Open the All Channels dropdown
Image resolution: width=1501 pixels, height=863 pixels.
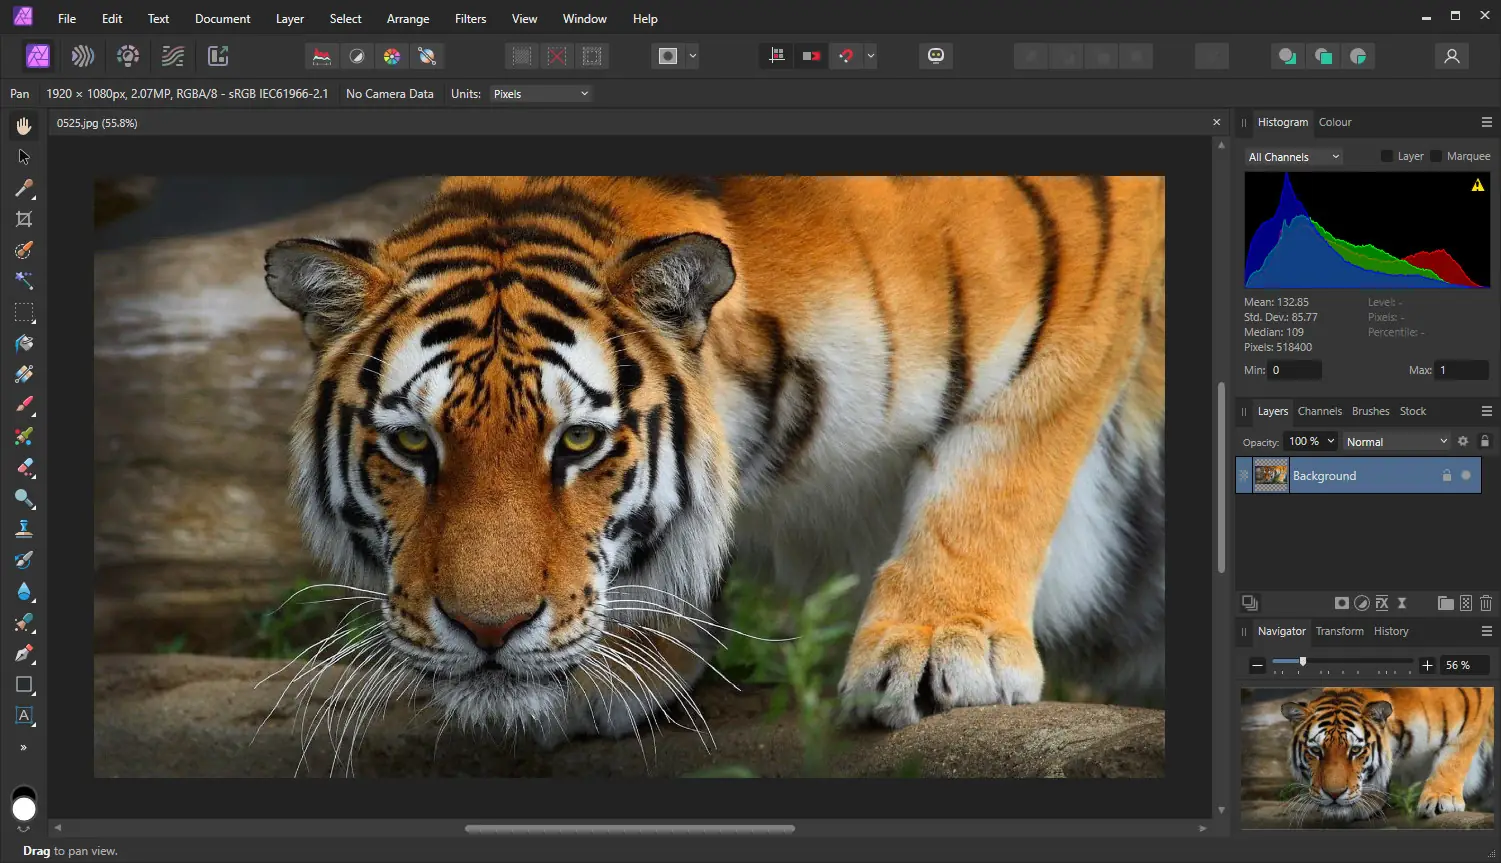point(1293,157)
